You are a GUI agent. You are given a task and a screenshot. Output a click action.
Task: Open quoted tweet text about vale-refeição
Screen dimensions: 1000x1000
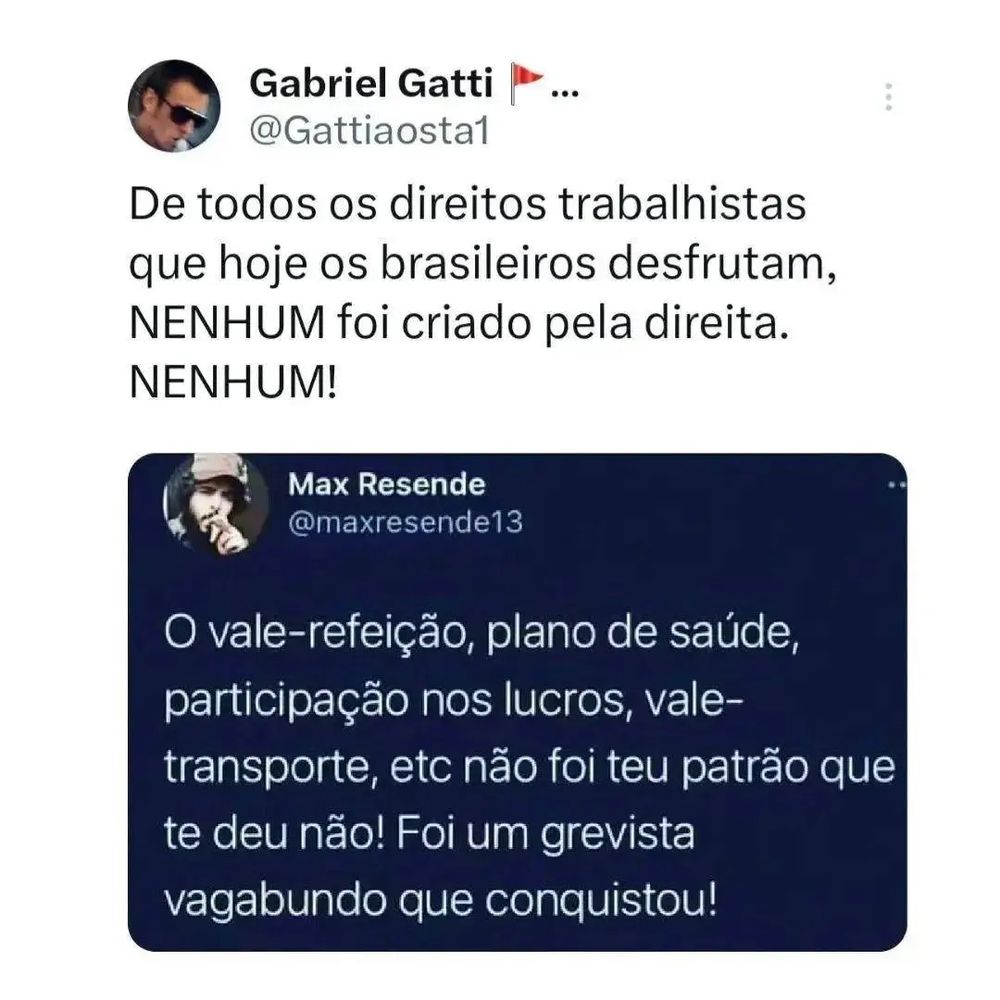click(x=529, y=766)
